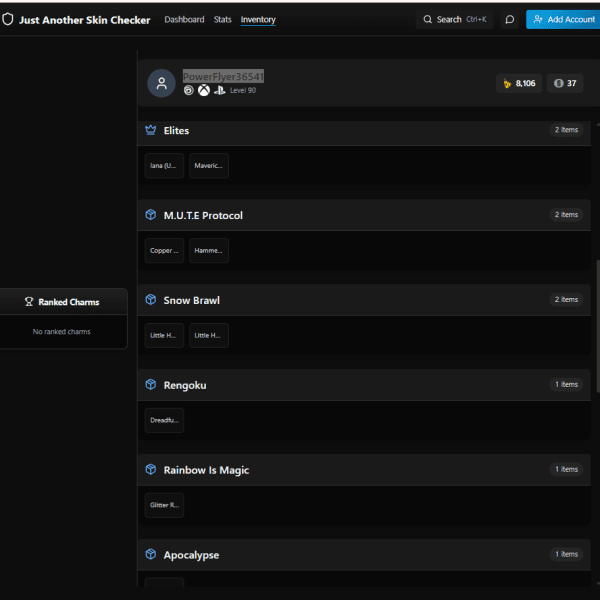Click the inventory vertical scrollbar
This screenshot has width=600, height=600.
click(598, 326)
